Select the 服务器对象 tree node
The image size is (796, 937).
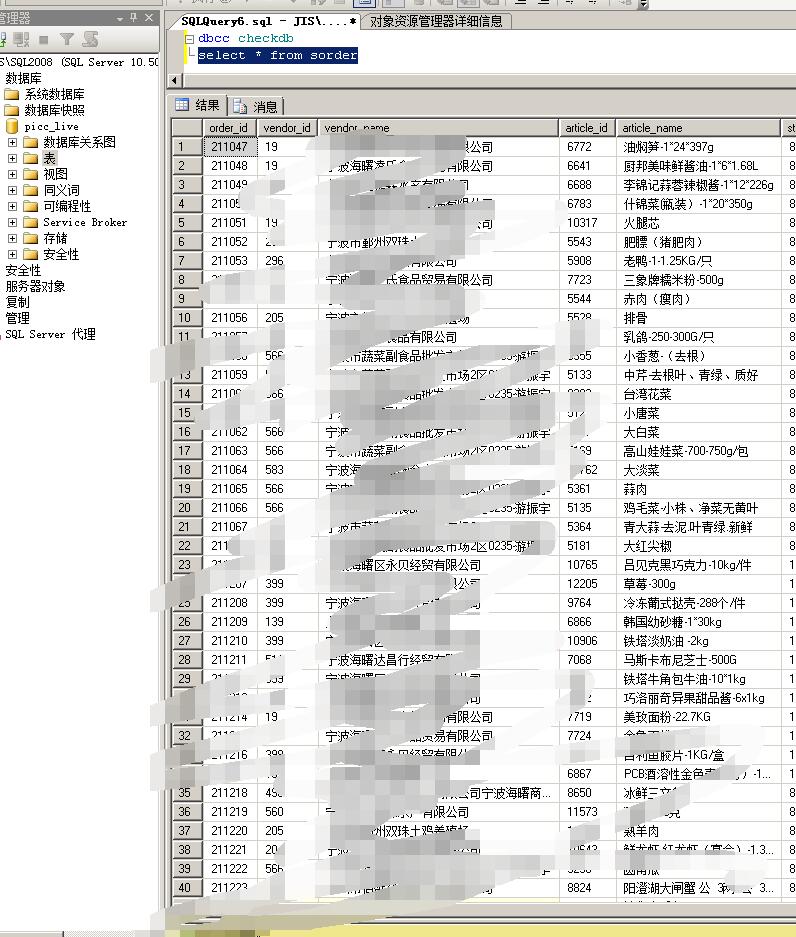[x=35, y=286]
